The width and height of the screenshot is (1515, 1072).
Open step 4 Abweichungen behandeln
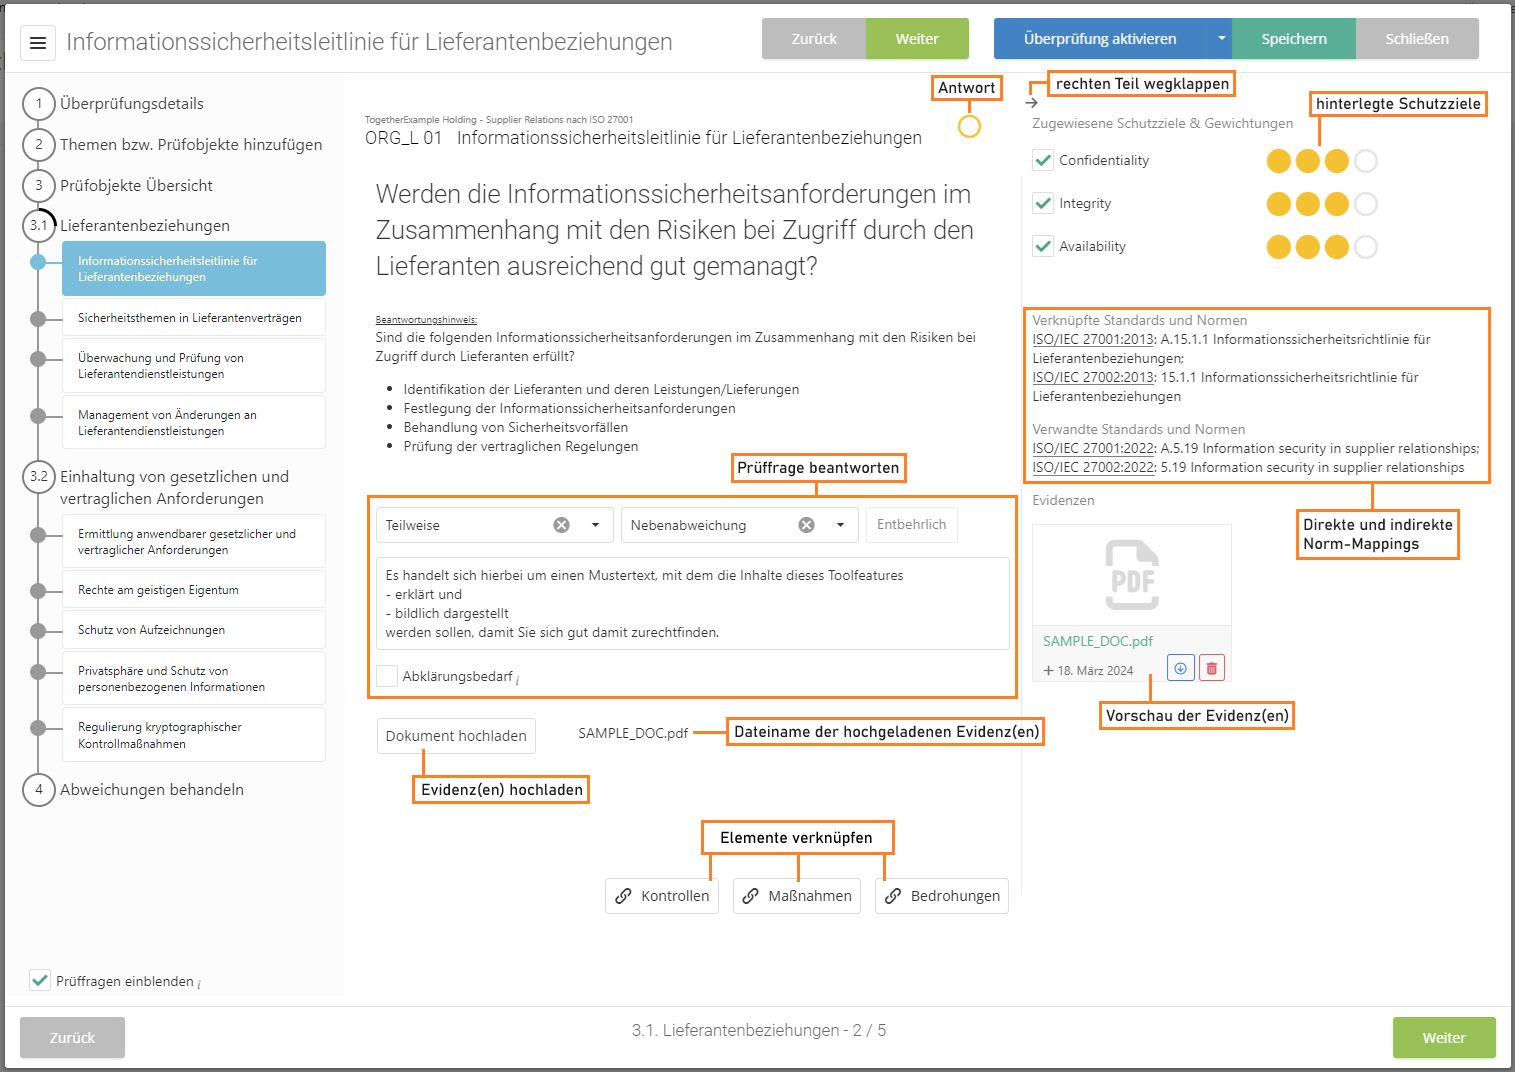click(151, 790)
